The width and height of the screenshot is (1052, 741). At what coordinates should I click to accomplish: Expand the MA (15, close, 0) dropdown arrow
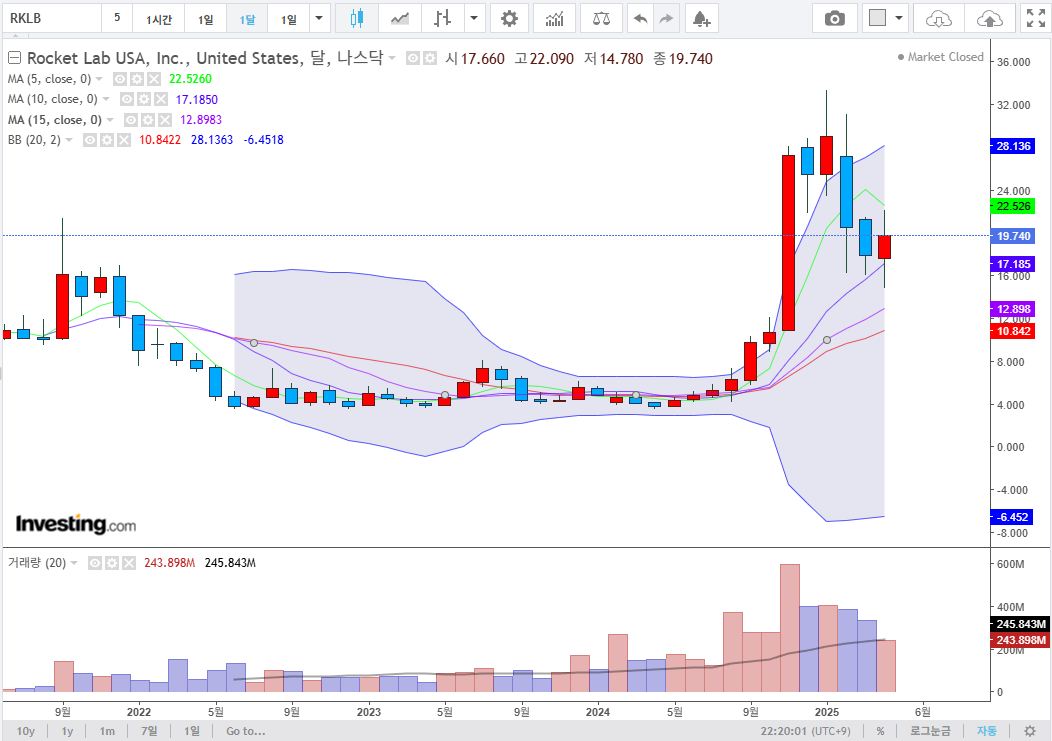(110, 120)
